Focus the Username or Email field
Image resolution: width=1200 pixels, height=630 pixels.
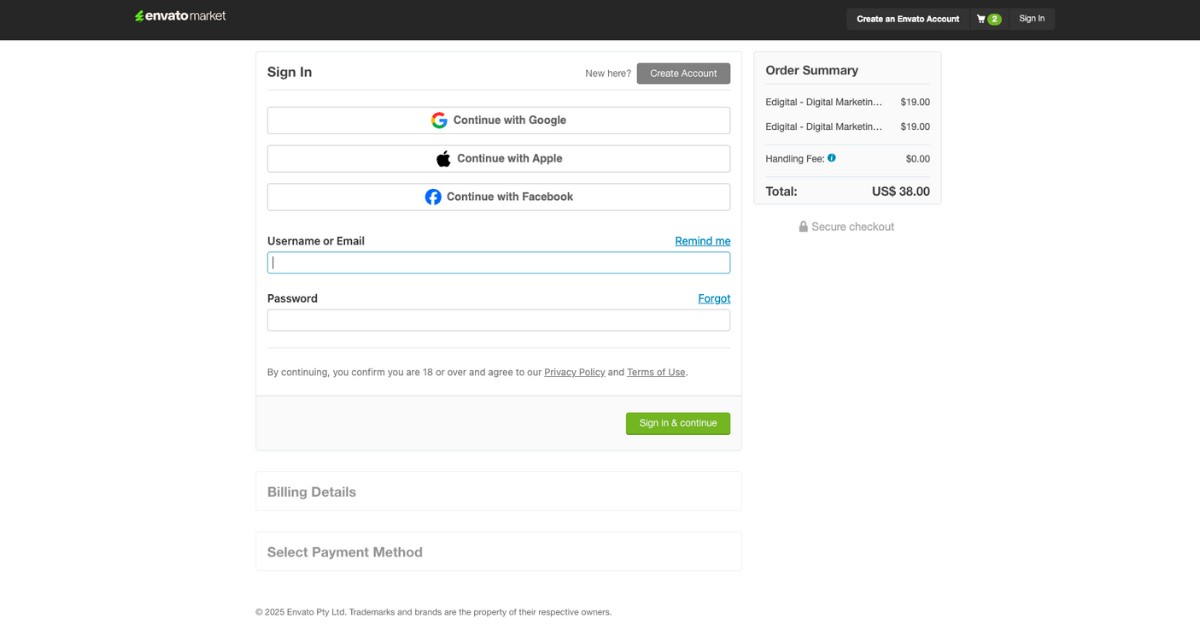(x=498, y=263)
